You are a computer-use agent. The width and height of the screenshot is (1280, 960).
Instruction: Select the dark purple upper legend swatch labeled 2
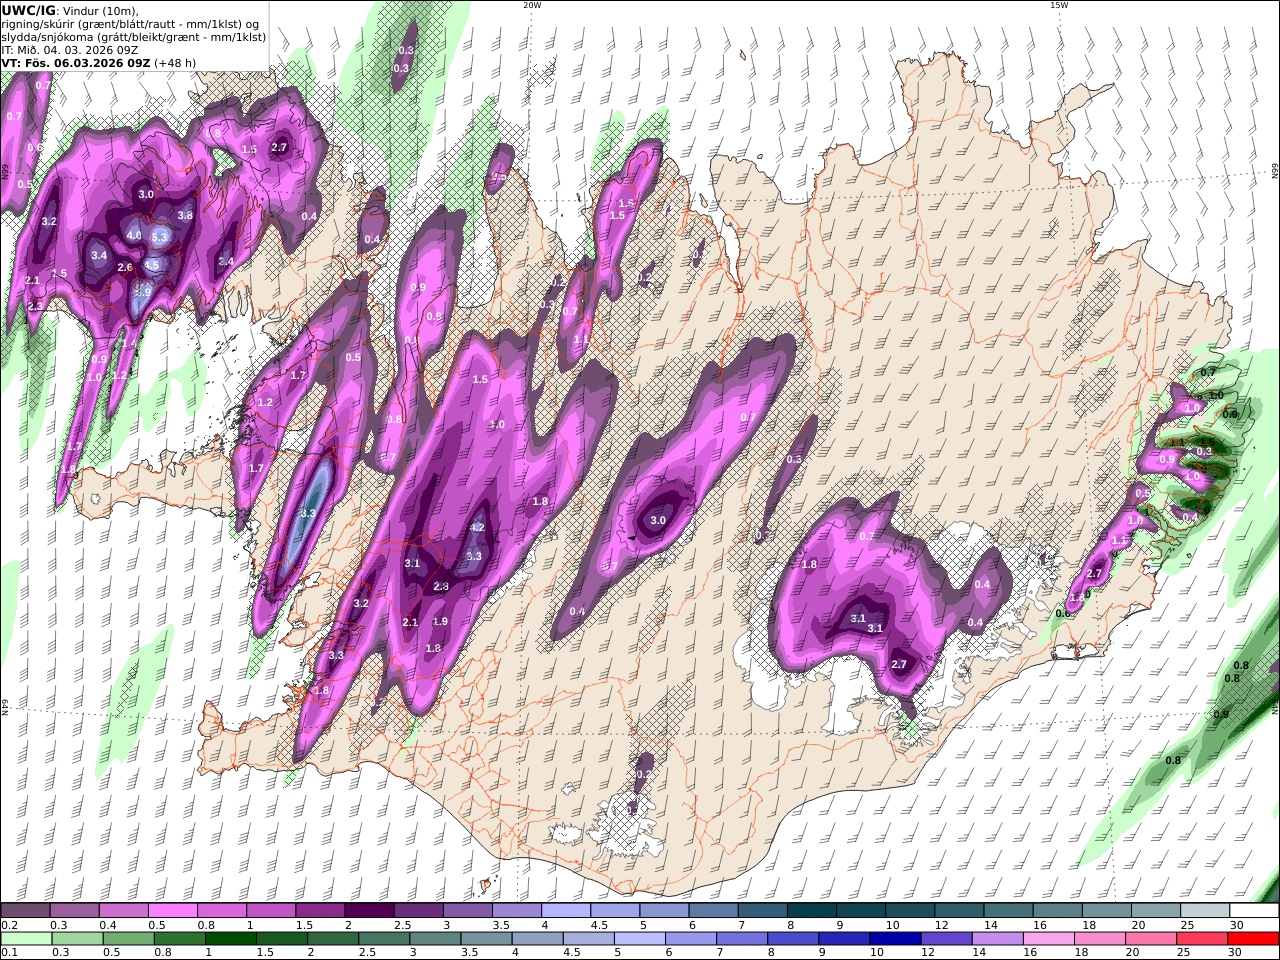point(369,911)
